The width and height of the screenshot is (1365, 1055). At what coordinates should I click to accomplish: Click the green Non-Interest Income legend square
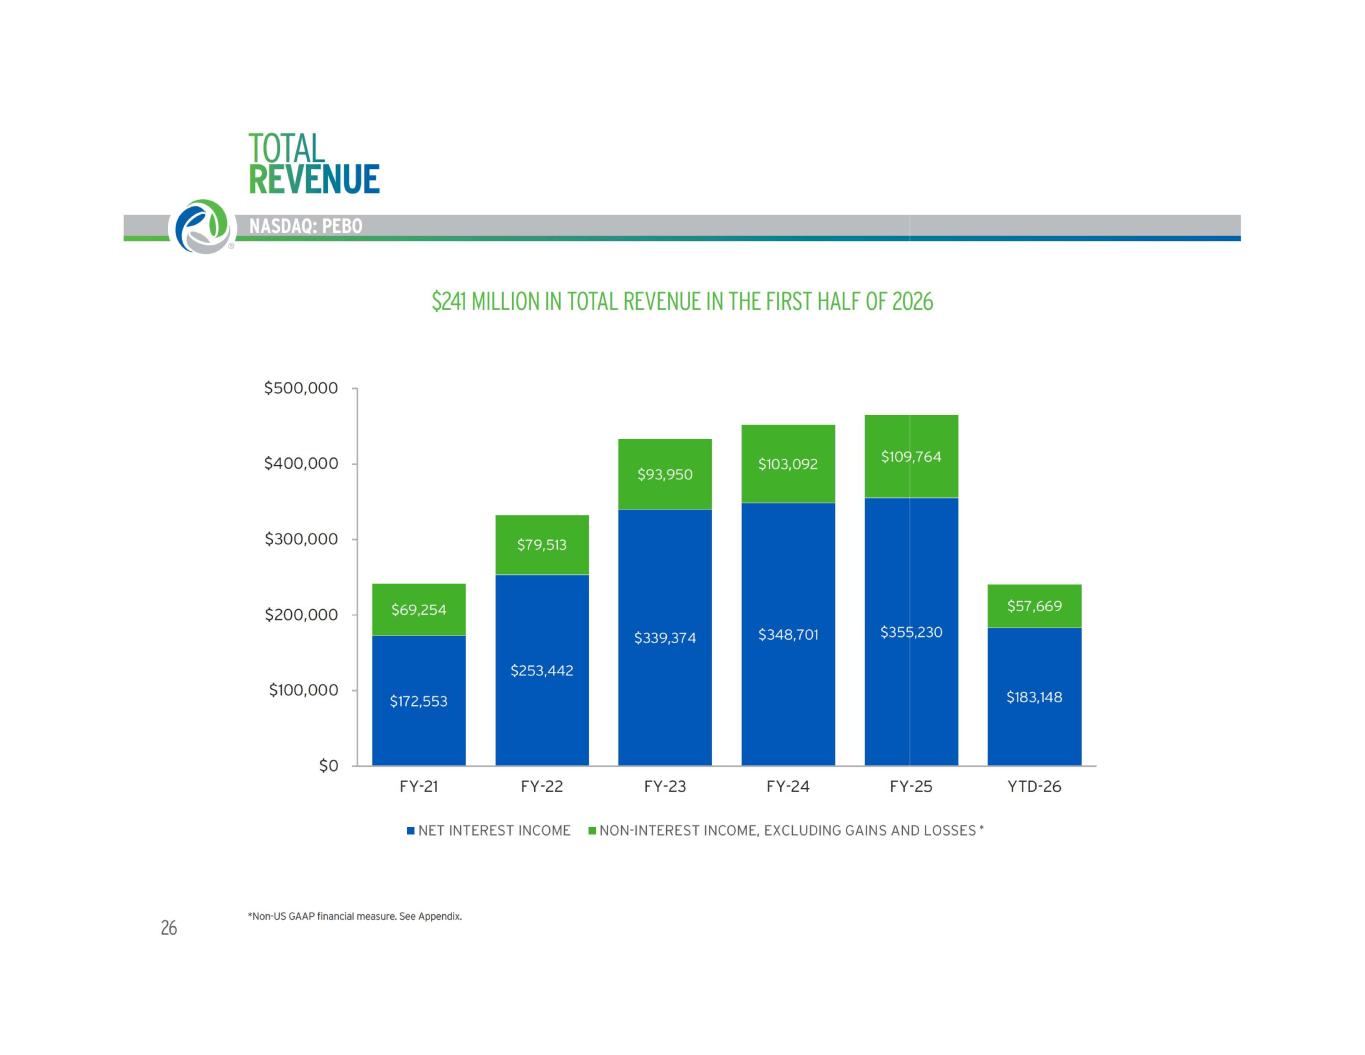(591, 830)
